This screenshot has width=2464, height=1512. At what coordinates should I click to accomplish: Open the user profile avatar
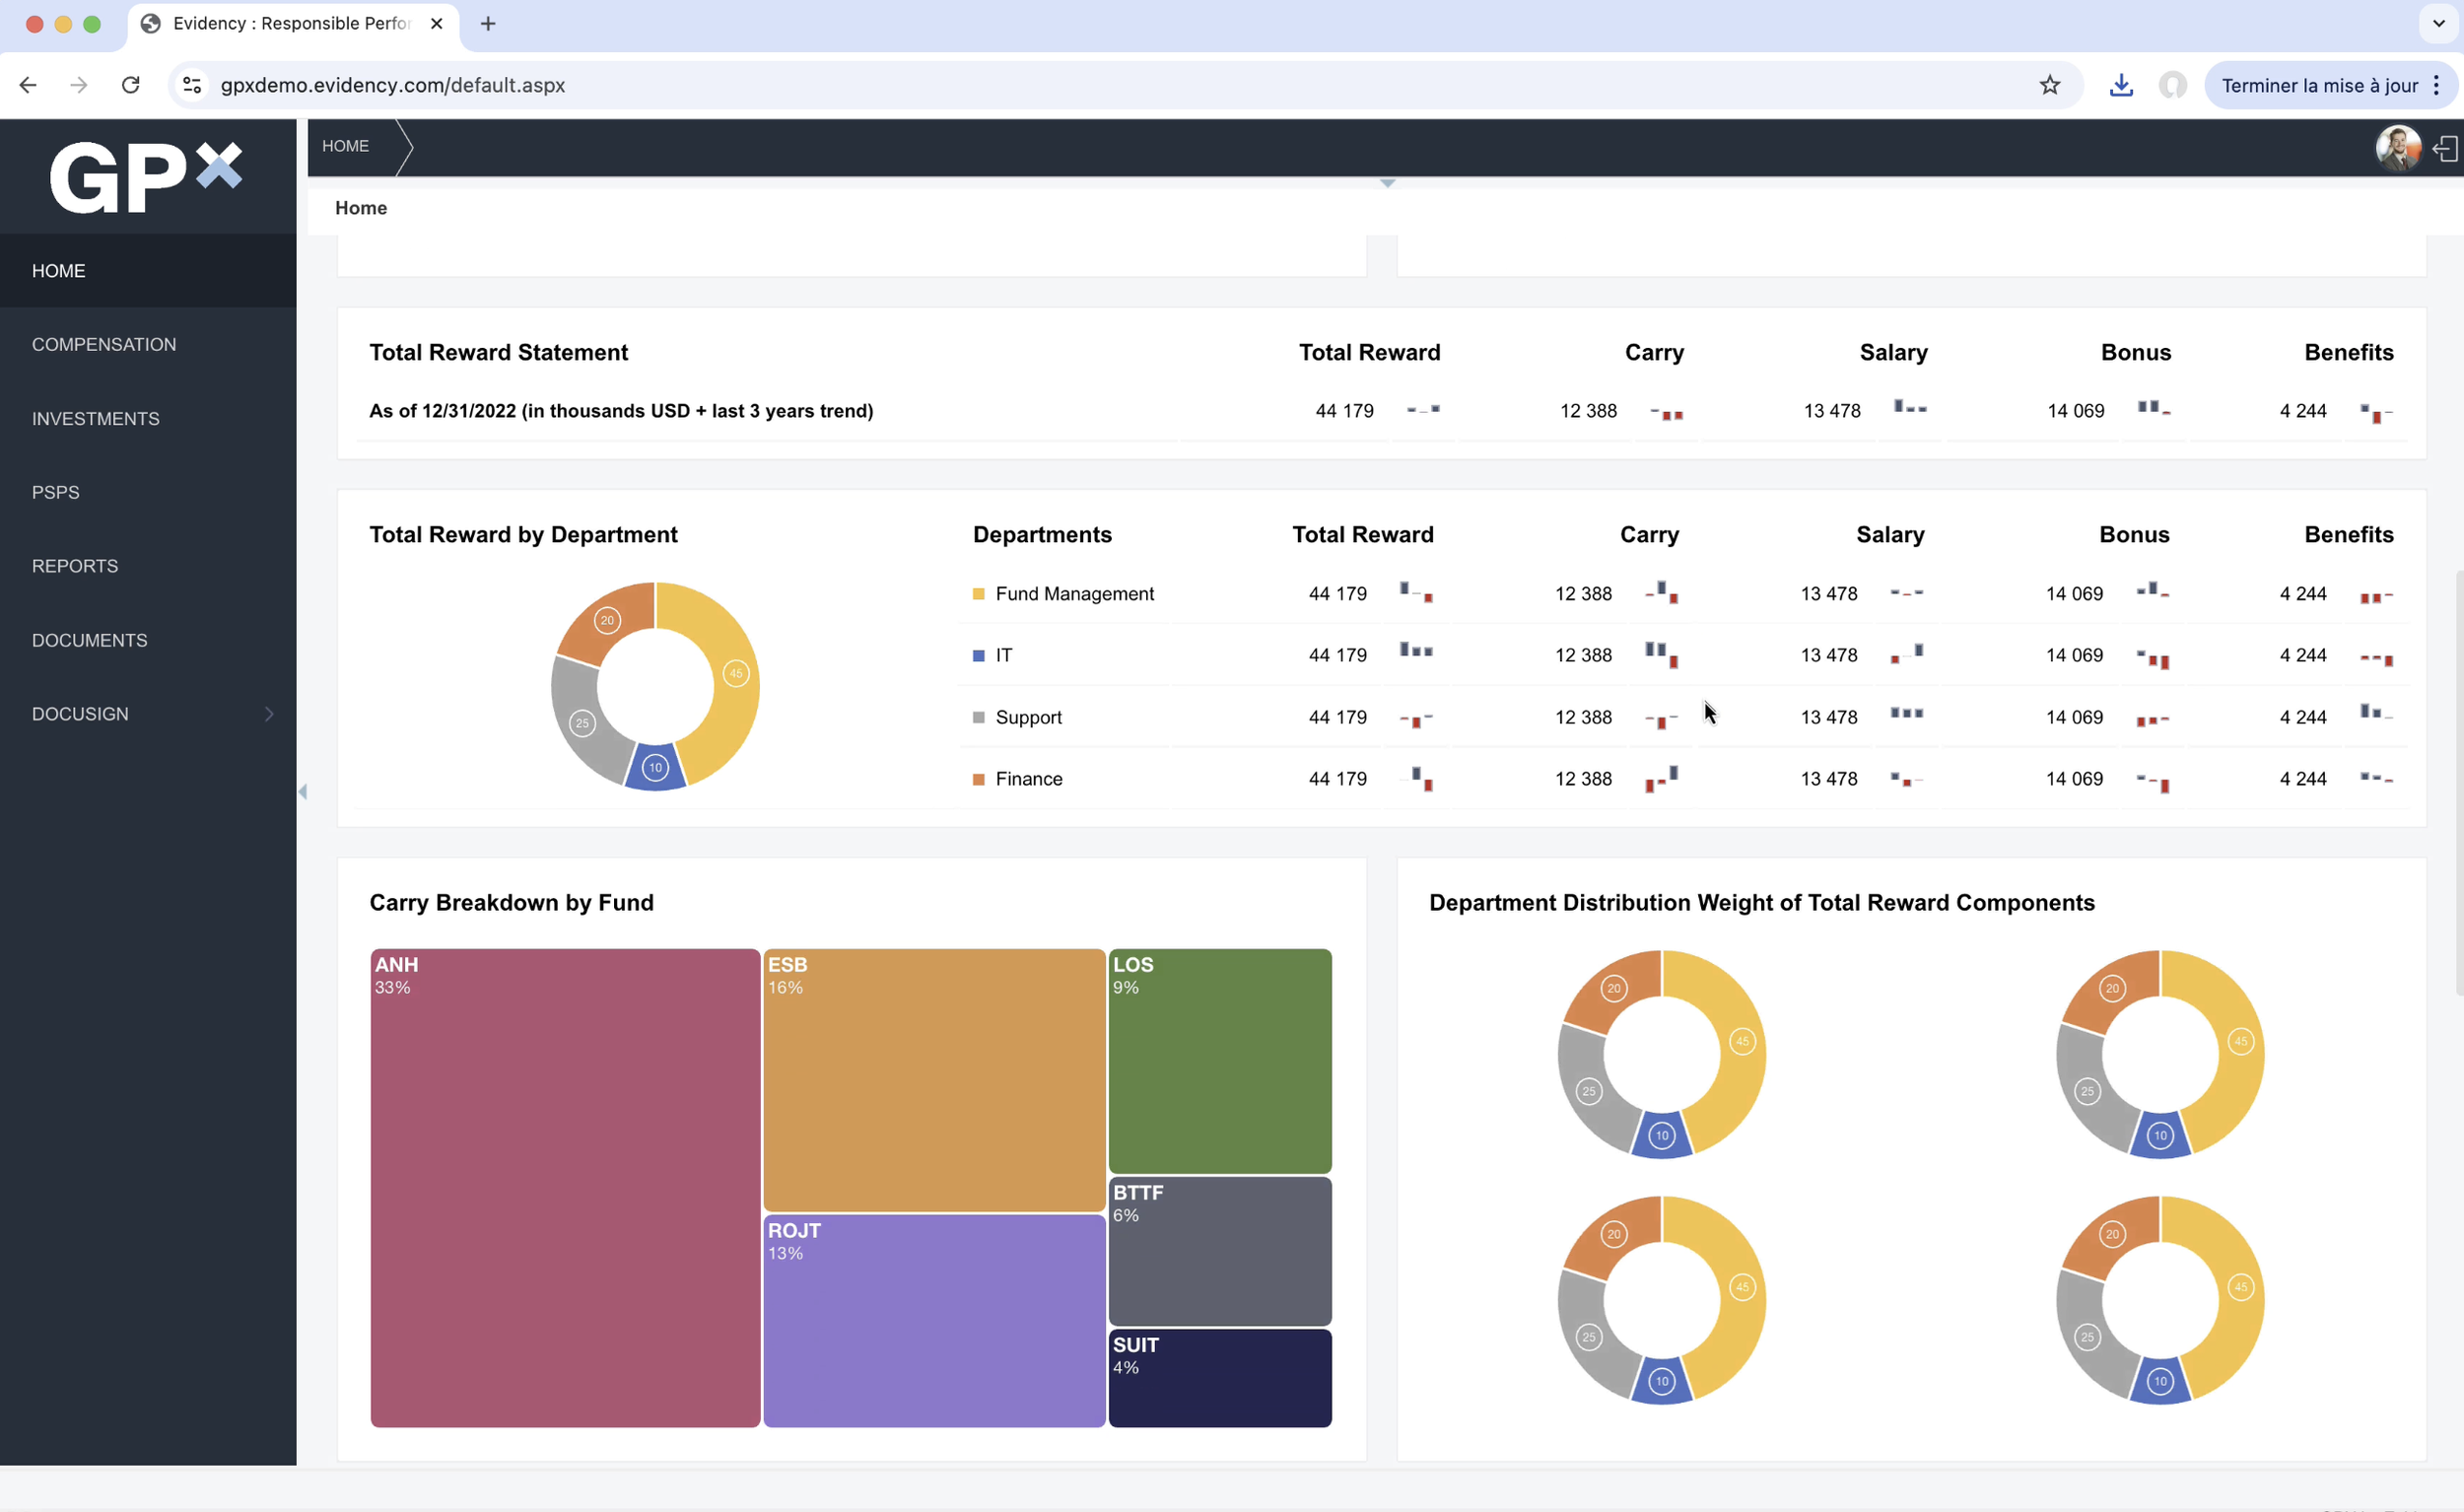pos(2398,148)
